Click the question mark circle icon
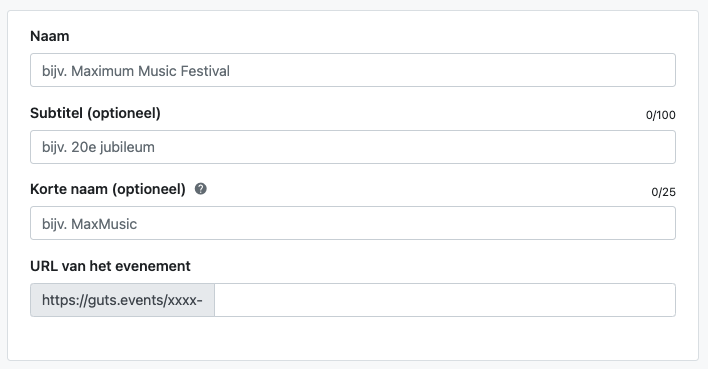The width and height of the screenshot is (708, 369). (x=200, y=189)
